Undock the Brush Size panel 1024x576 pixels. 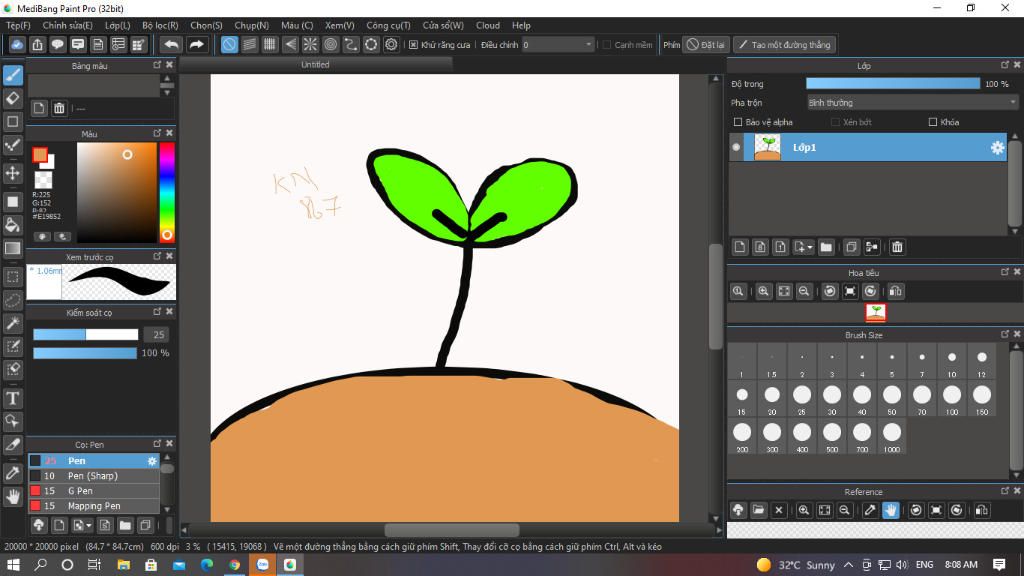tap(1004, 334)
